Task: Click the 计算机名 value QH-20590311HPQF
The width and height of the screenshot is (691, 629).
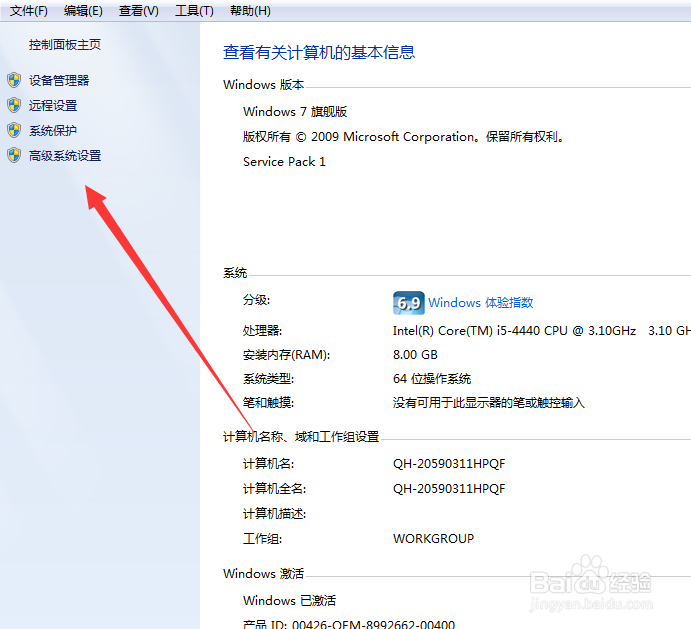Action: 449,464
